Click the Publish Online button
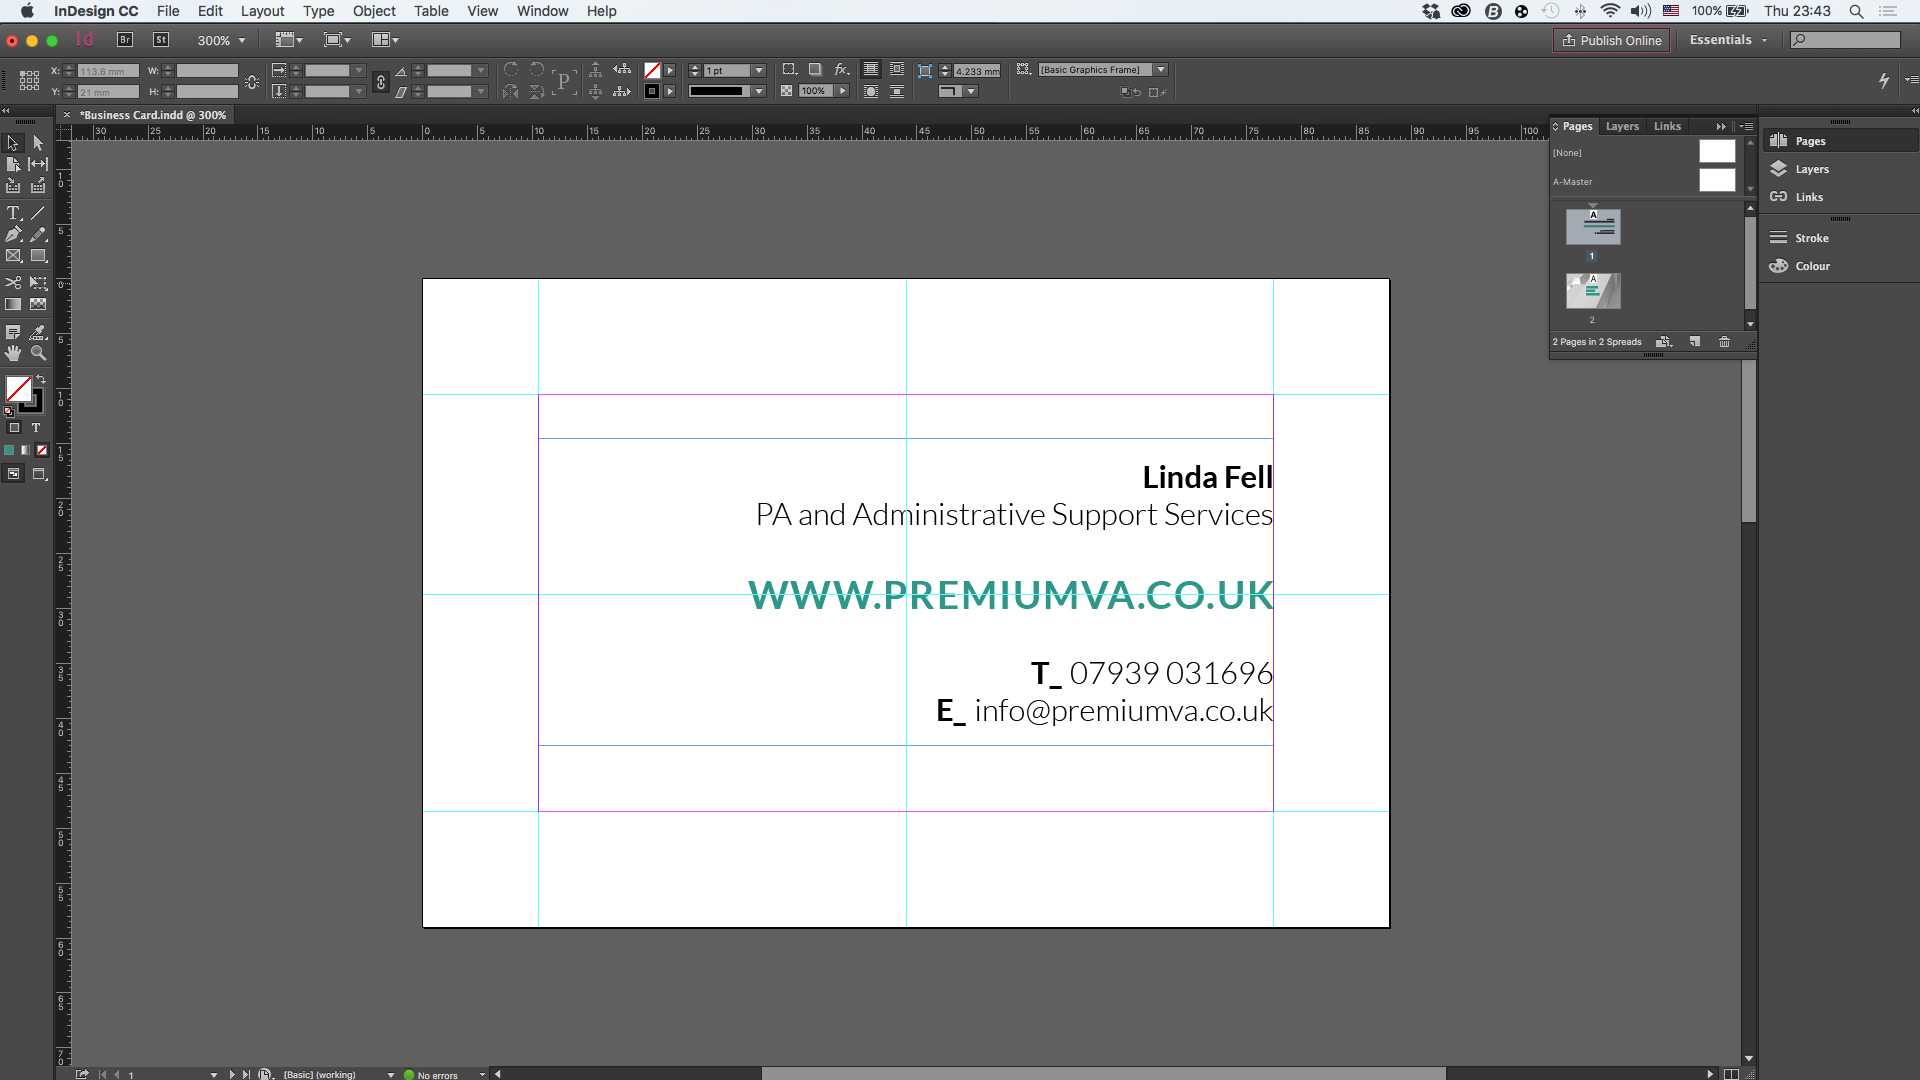This screenshot has height=1080, width=1920. pyautogui.click(x=1611, y=40)
